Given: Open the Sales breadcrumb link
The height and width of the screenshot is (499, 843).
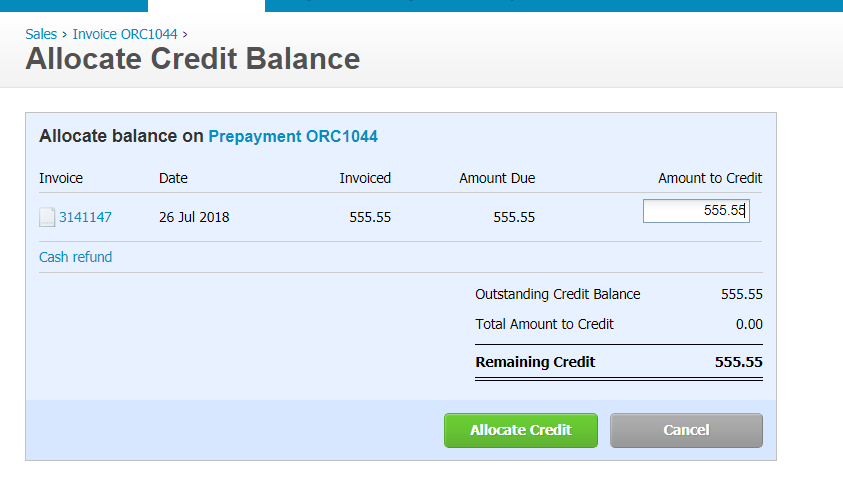Looking at the screenshot, I should pyautogui.click(x=41, y=34).
